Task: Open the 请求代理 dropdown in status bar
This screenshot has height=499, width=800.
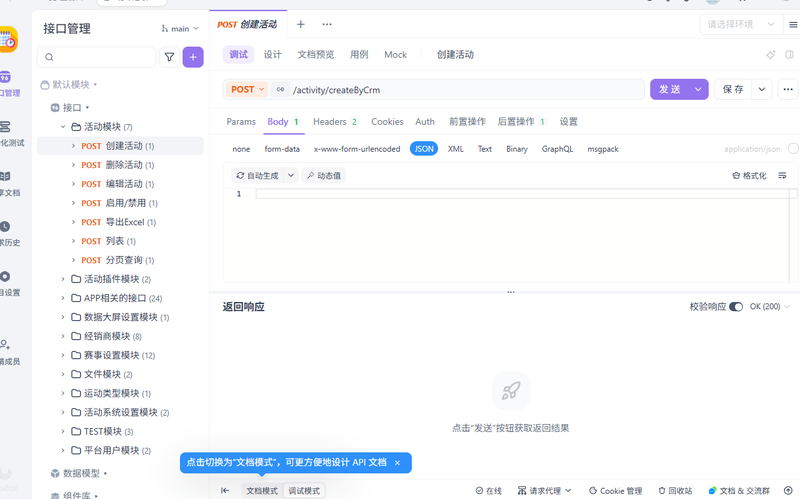Action: coord(544,490)
